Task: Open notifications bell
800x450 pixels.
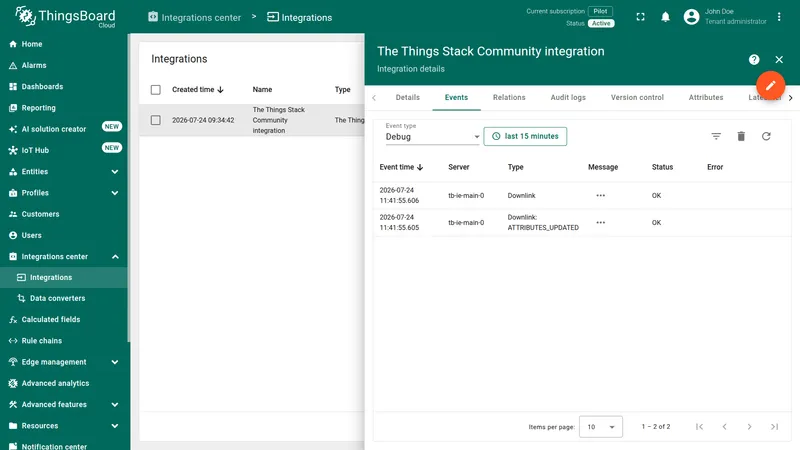Action: (665, 17)
